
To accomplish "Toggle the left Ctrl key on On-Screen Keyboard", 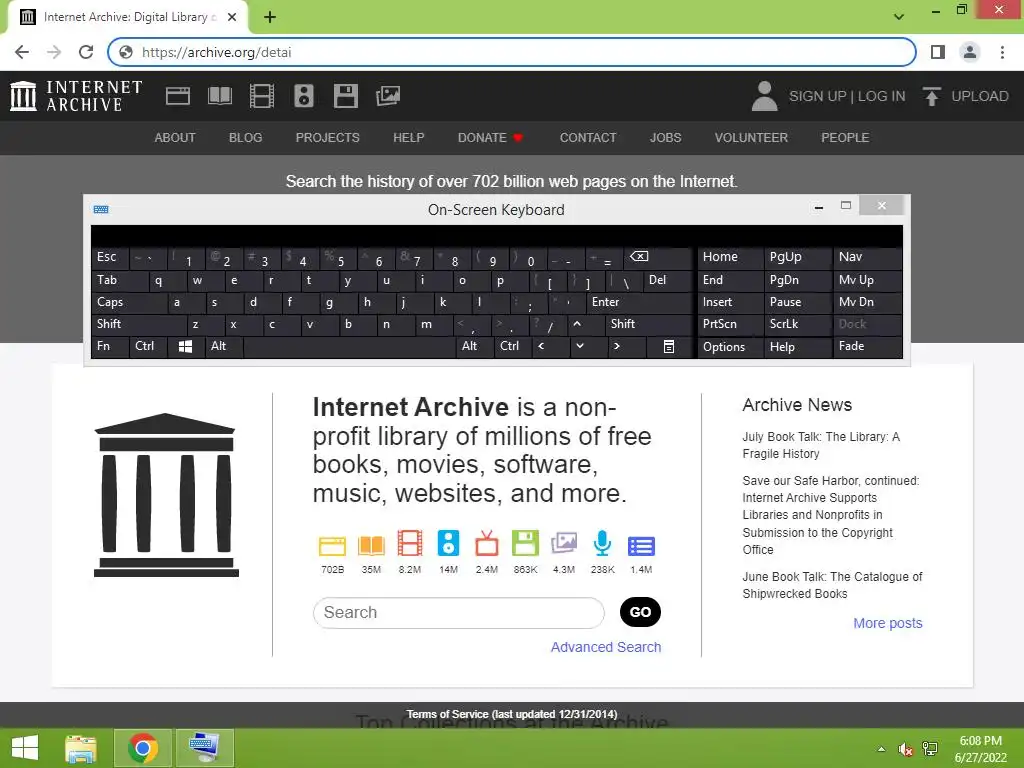I will click(148, 347).
